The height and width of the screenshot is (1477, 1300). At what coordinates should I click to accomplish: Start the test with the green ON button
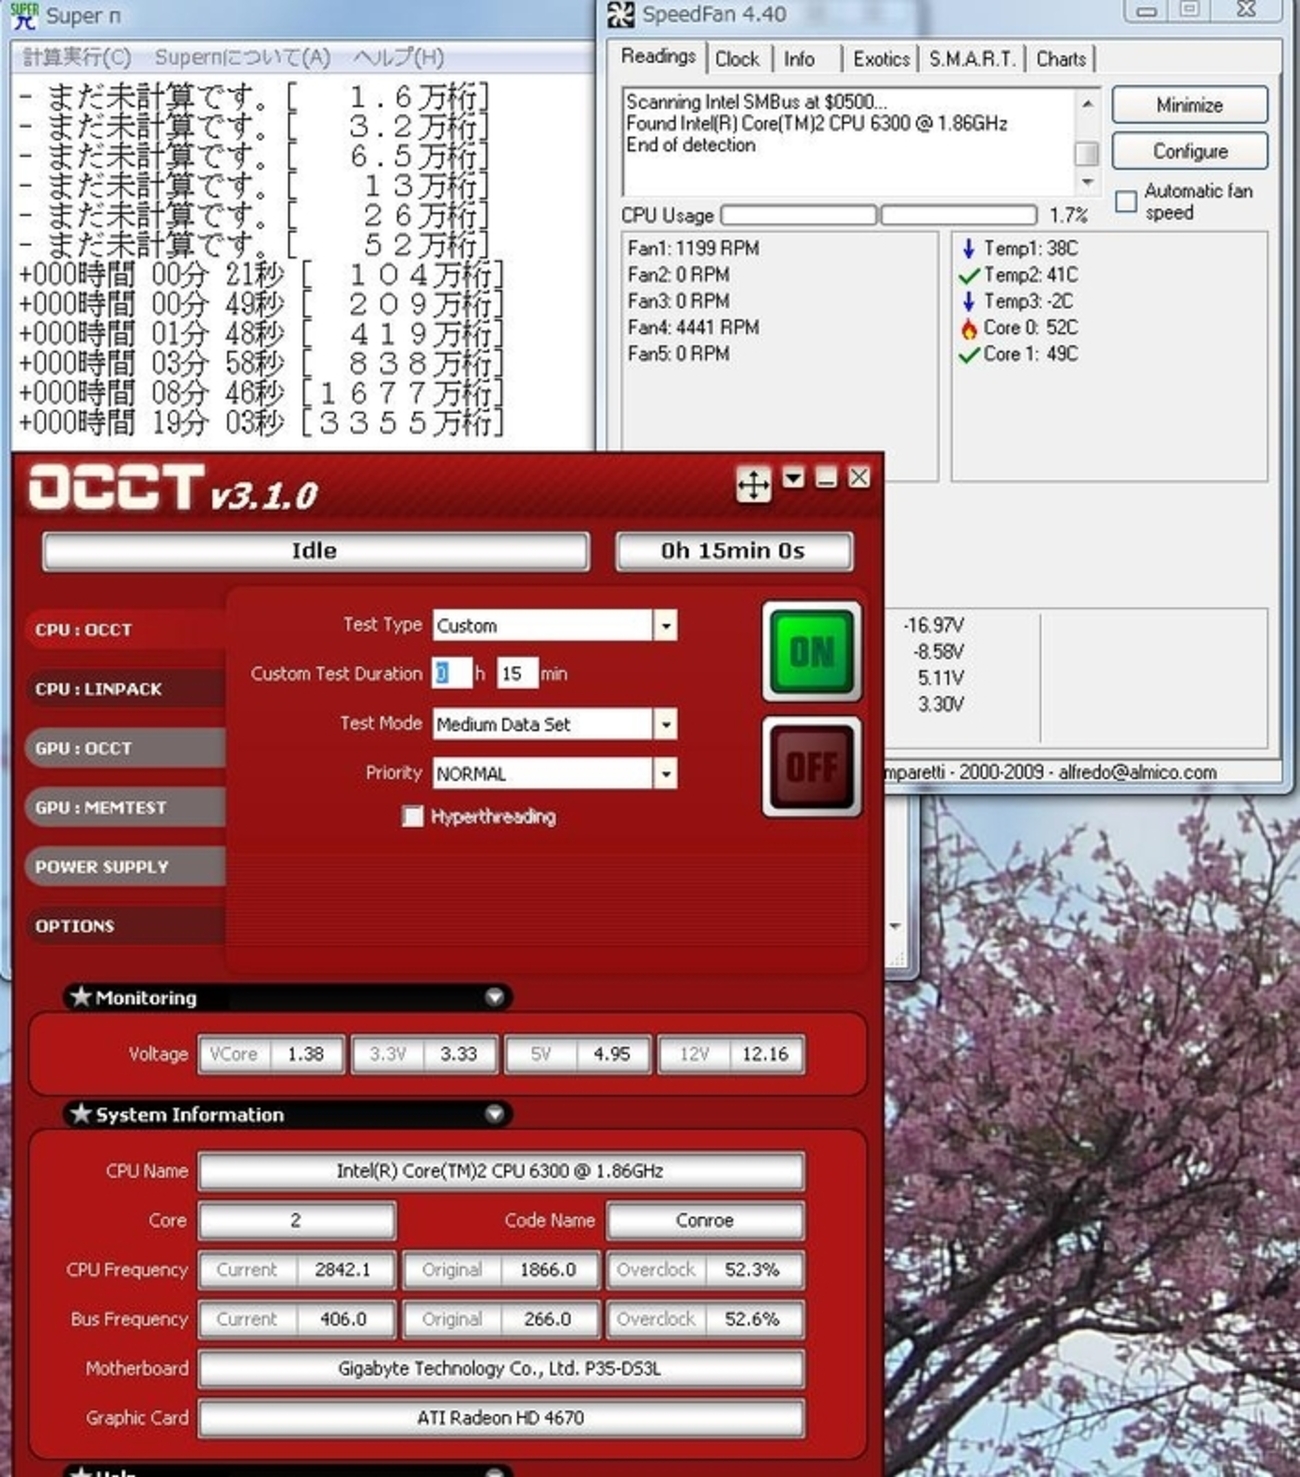pos(811,651)
